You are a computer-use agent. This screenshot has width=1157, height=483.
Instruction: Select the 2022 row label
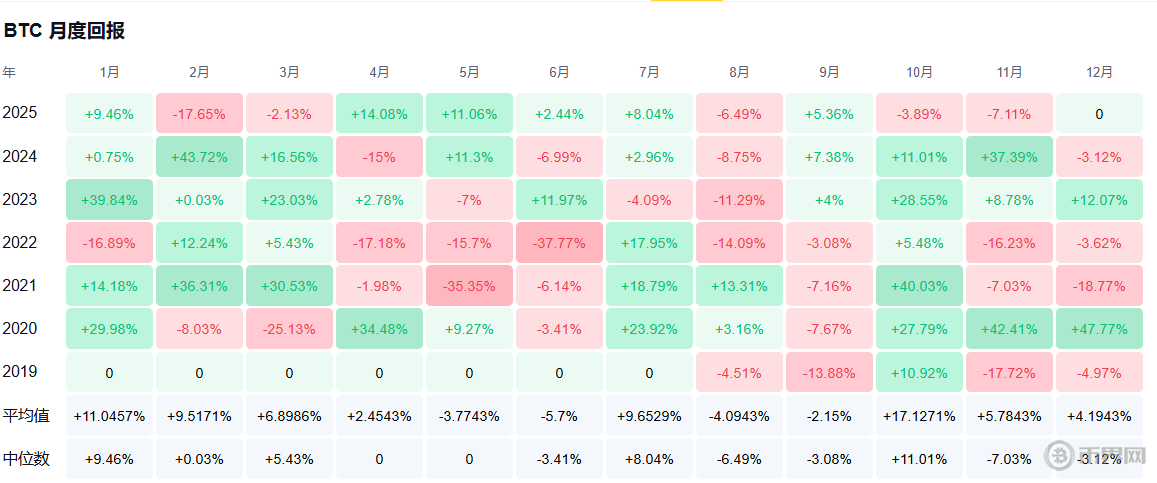click(20, 243)
